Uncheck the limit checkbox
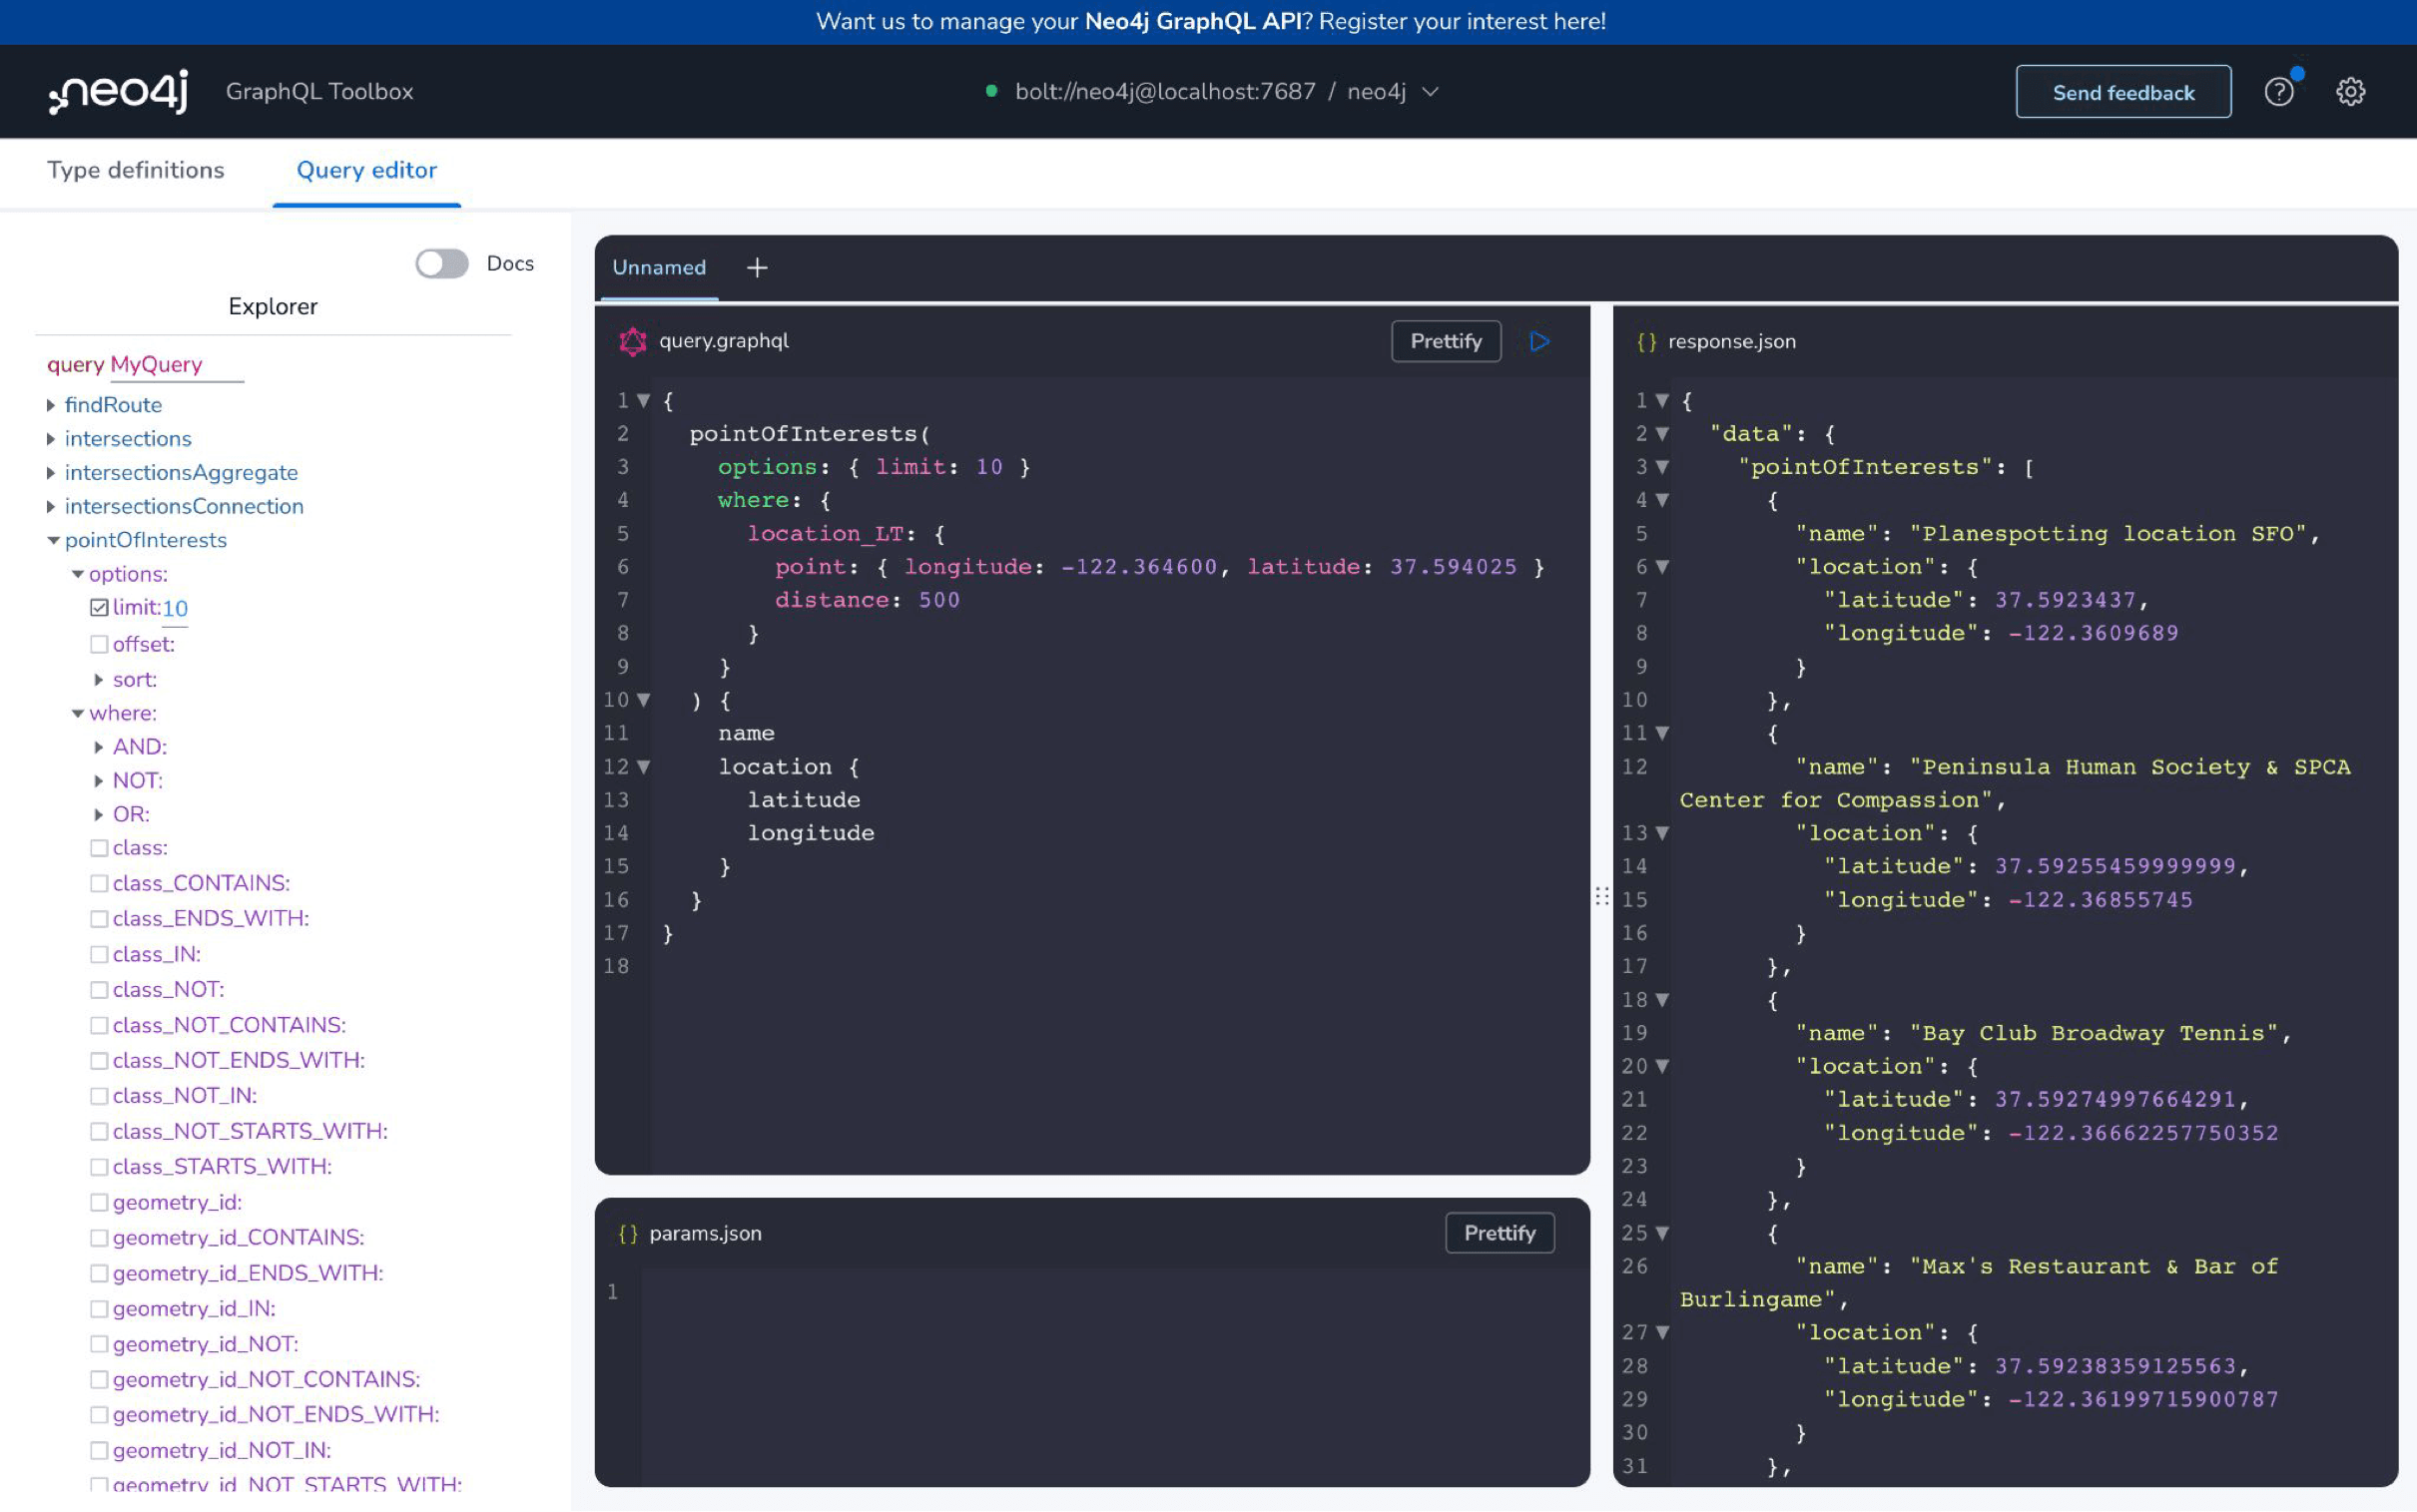The height and width of the screenshot is (1512, 2417). [99, 608]
